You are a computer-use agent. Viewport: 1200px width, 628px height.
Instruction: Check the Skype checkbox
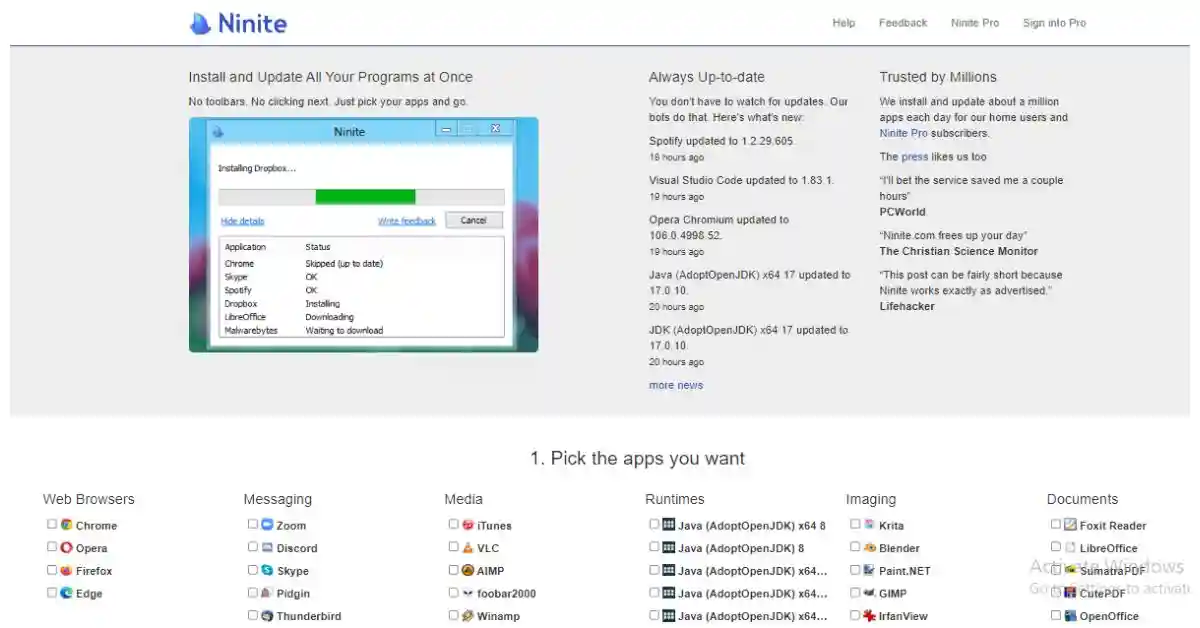[253, 570]
